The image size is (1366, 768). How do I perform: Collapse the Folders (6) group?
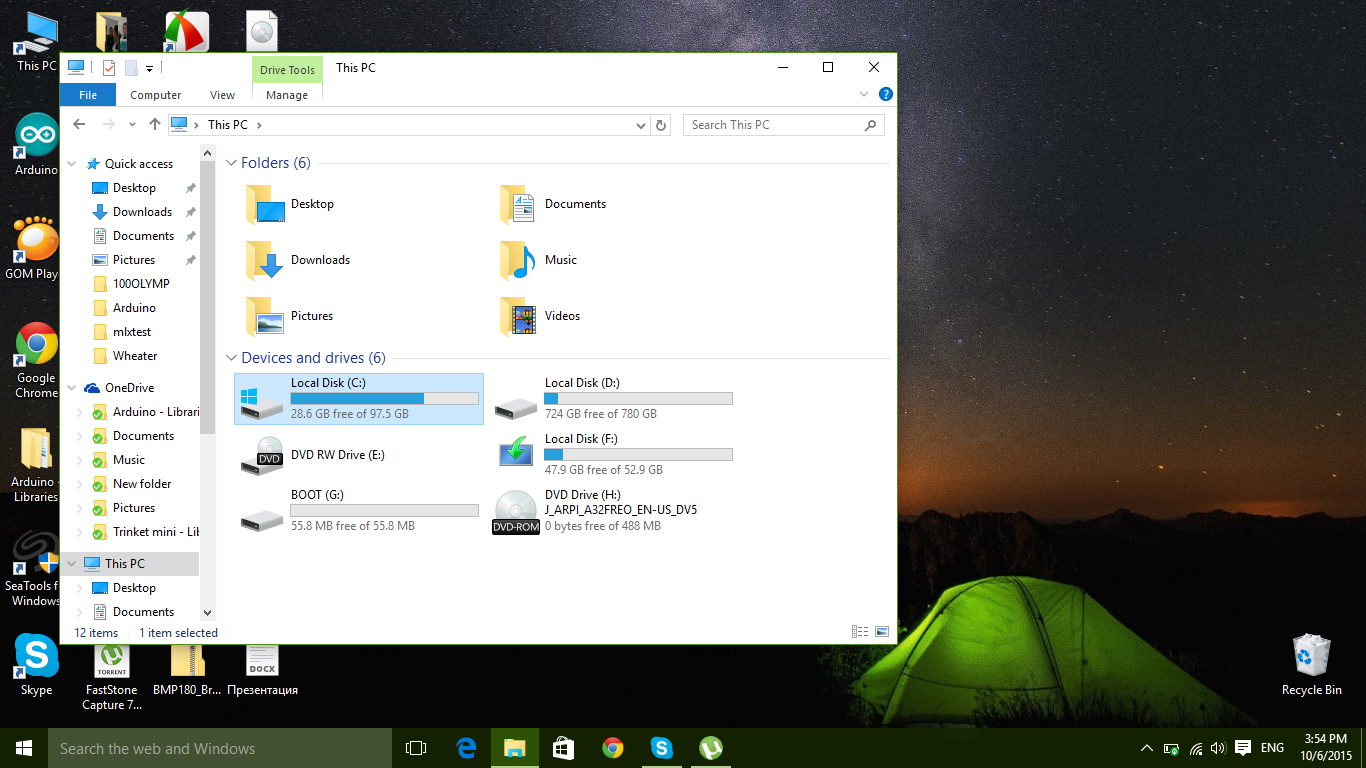(x=232, y=163)
